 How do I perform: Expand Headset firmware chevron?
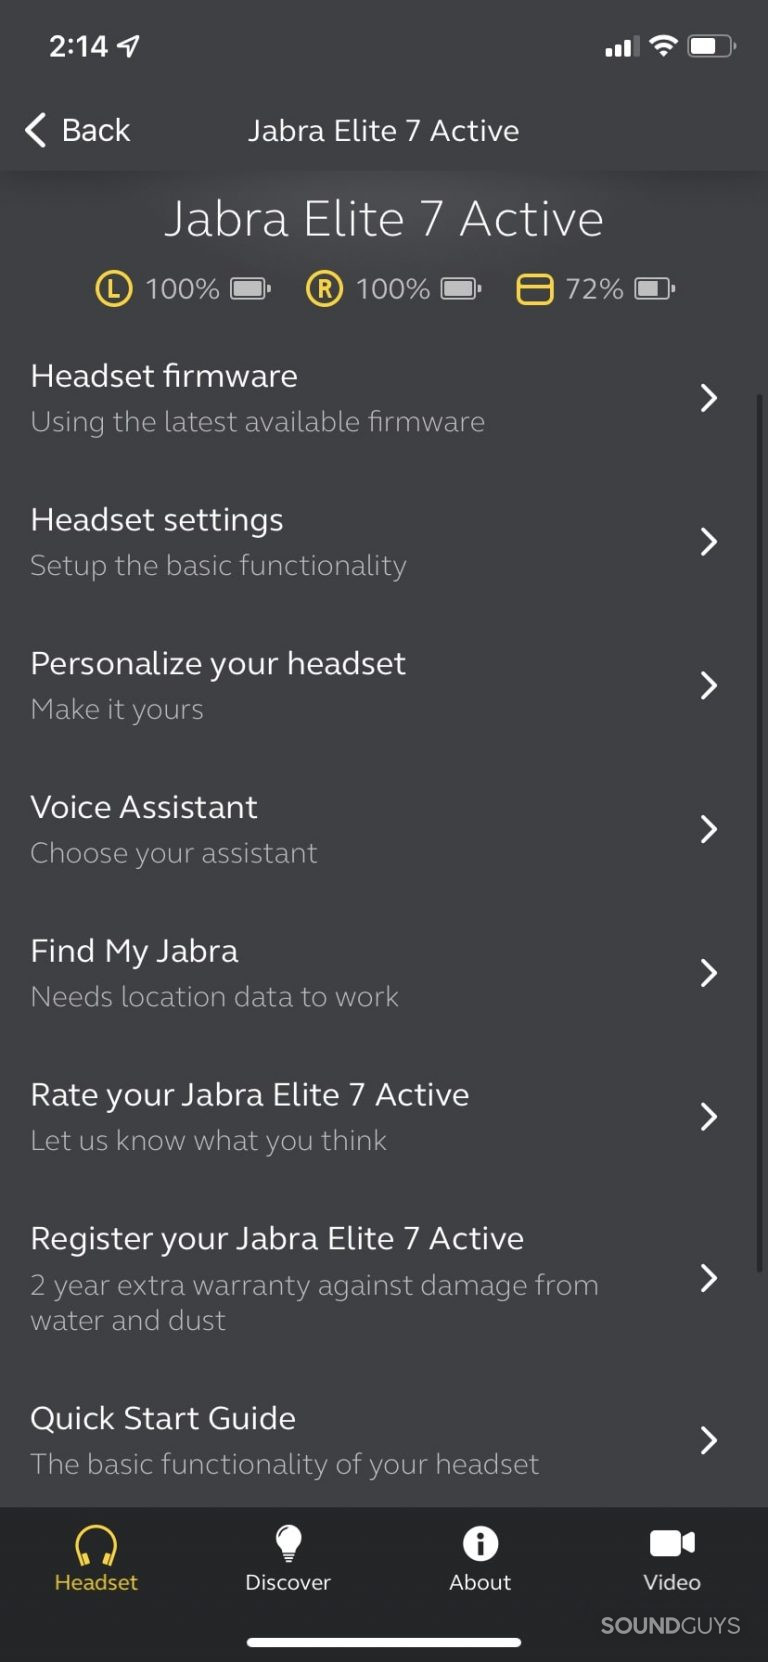point(708,398)
